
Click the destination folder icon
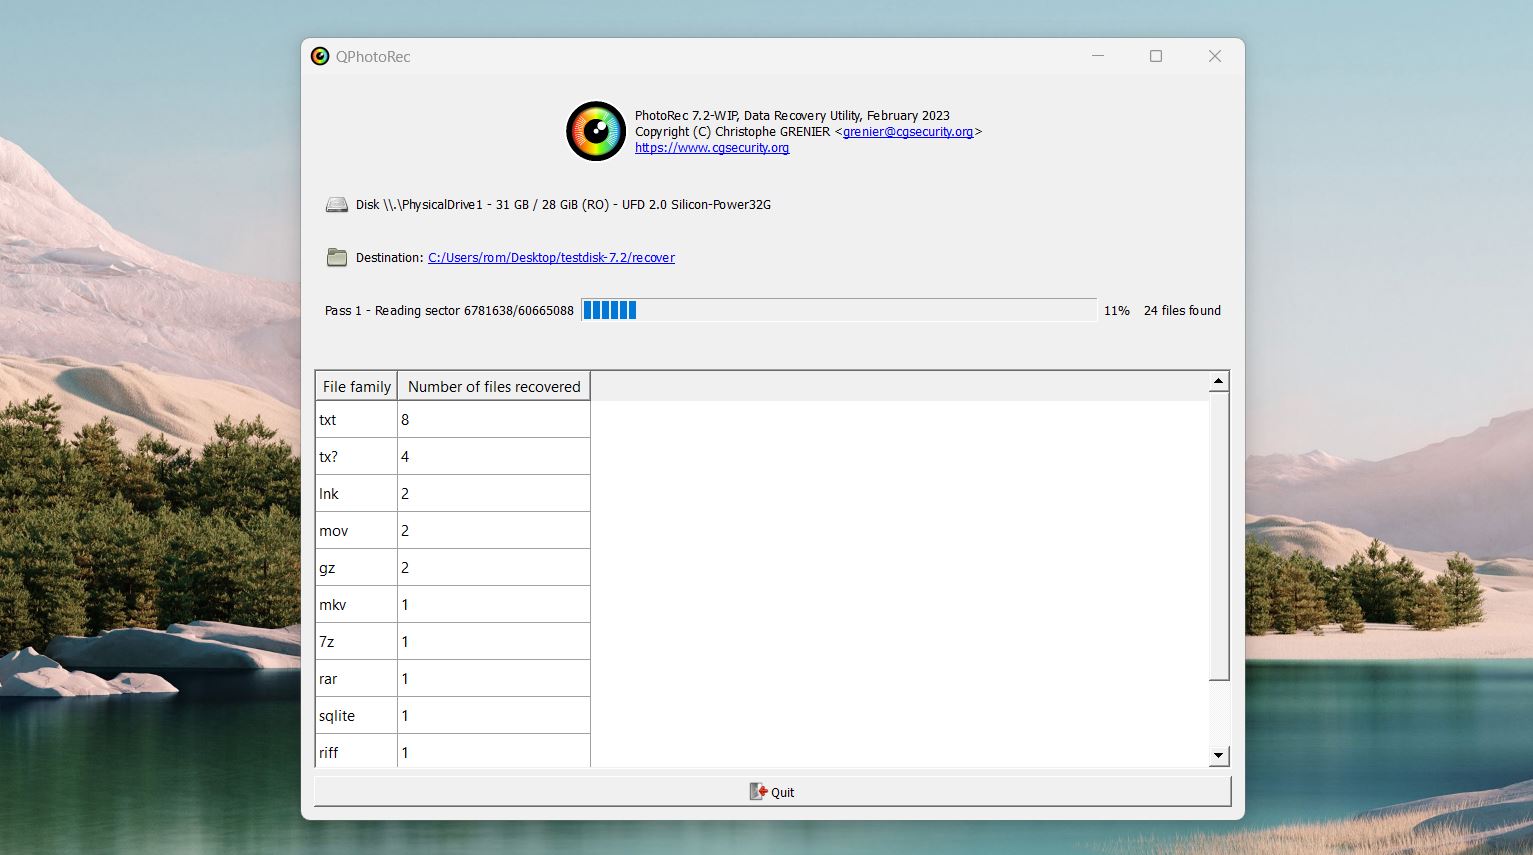click(337, 258)
